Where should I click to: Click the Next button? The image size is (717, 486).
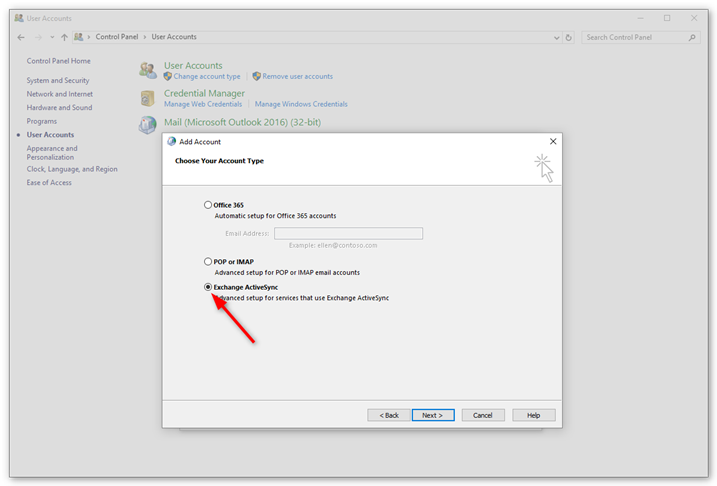433,415
